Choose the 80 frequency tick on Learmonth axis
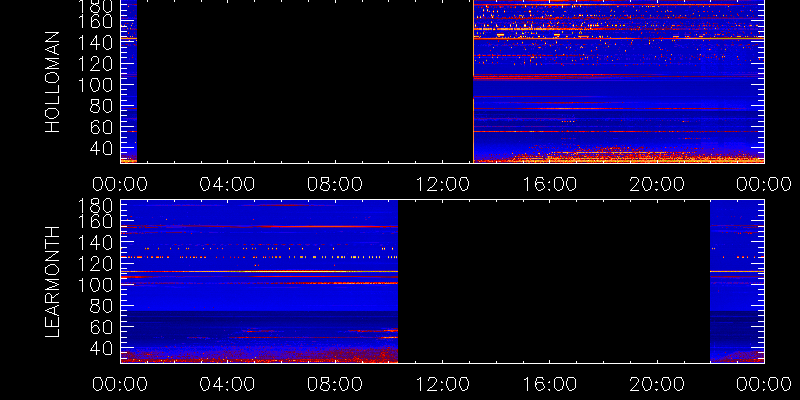The image size is (800, 400). tap(102, 306)
